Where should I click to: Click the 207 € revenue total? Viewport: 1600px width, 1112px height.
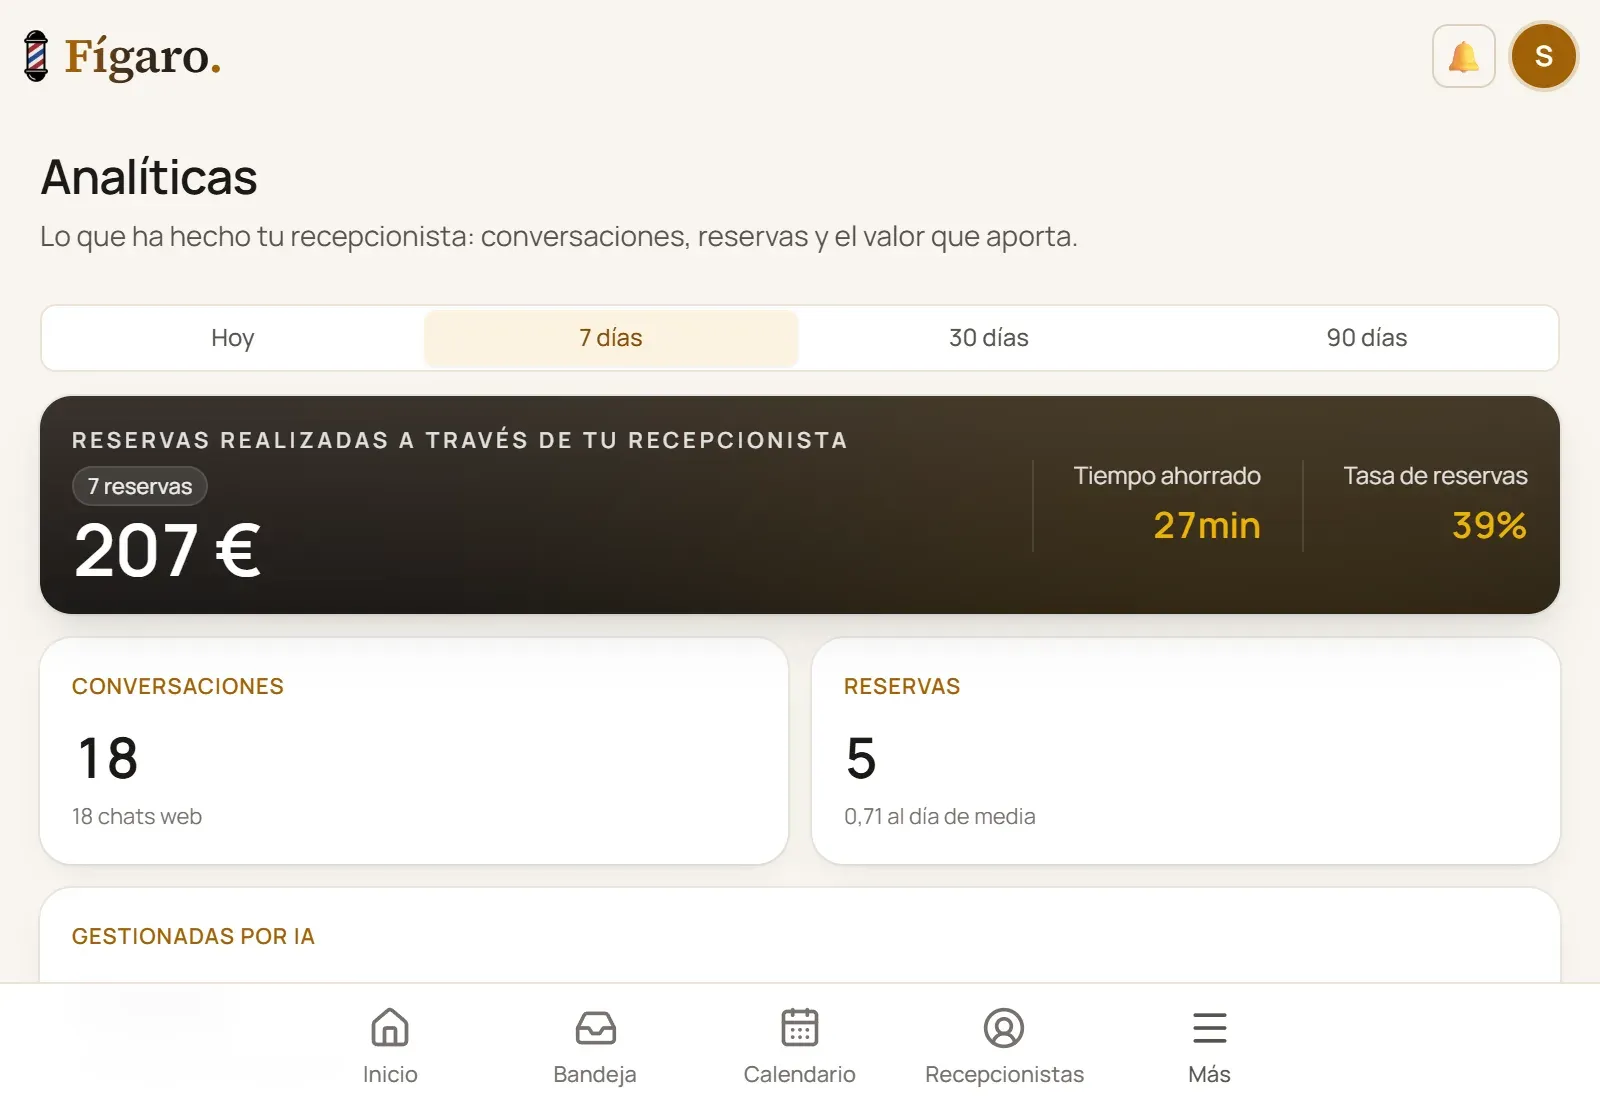point(168,550)
